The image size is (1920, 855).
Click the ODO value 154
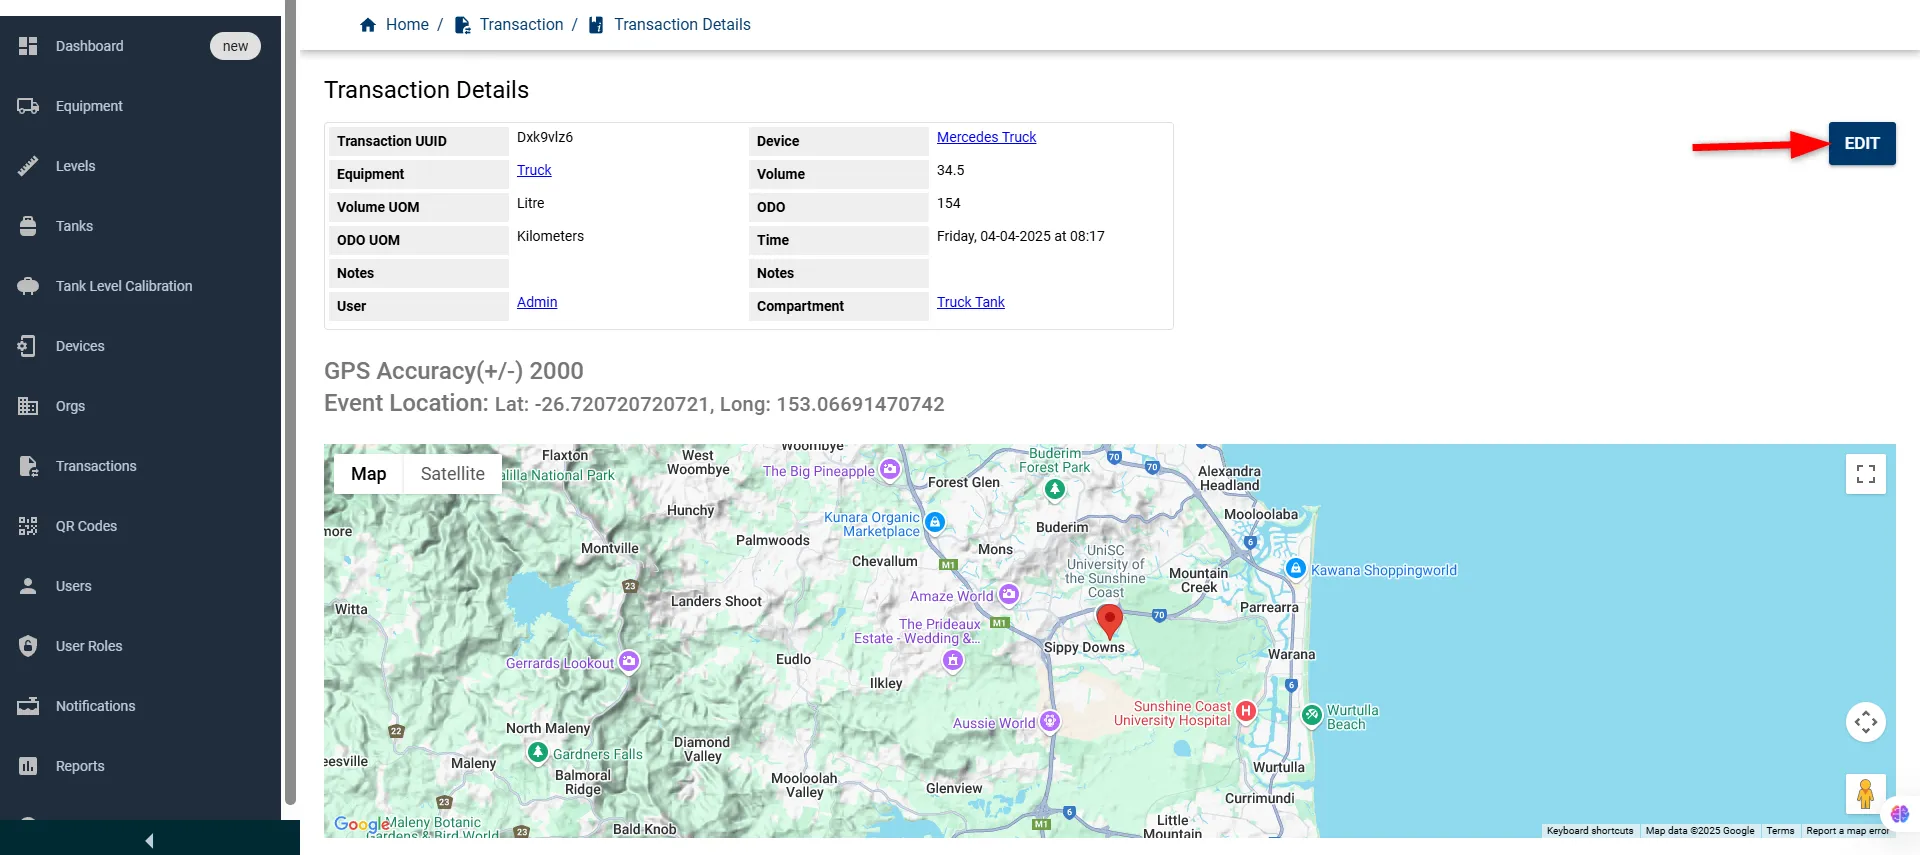pos(949,203)
